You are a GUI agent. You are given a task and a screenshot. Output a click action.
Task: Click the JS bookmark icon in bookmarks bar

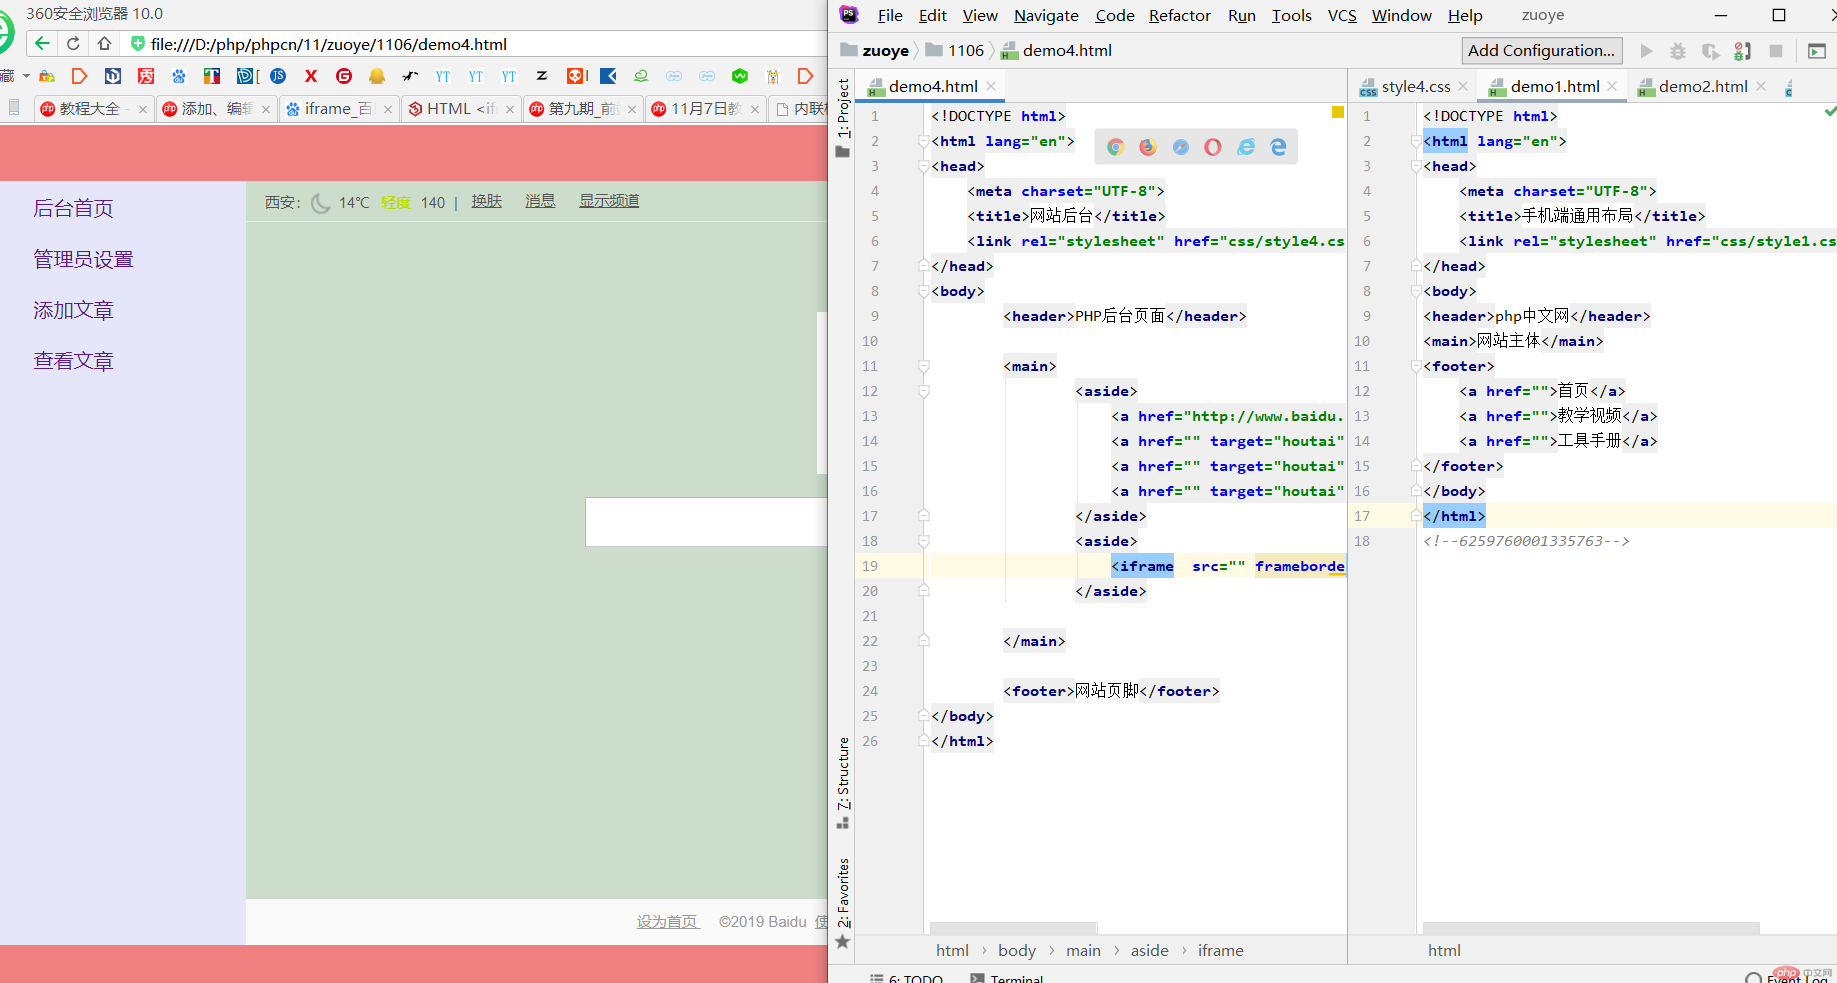click(278, 76)
